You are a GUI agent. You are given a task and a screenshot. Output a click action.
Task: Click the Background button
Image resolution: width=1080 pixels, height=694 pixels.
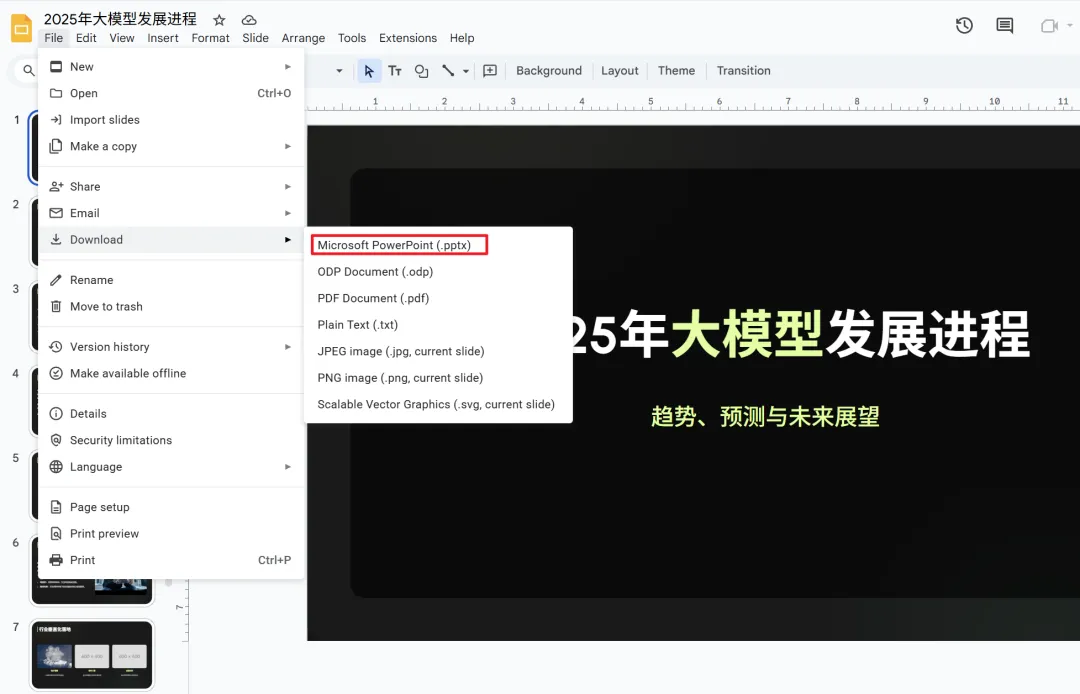[x=548, y=71]
